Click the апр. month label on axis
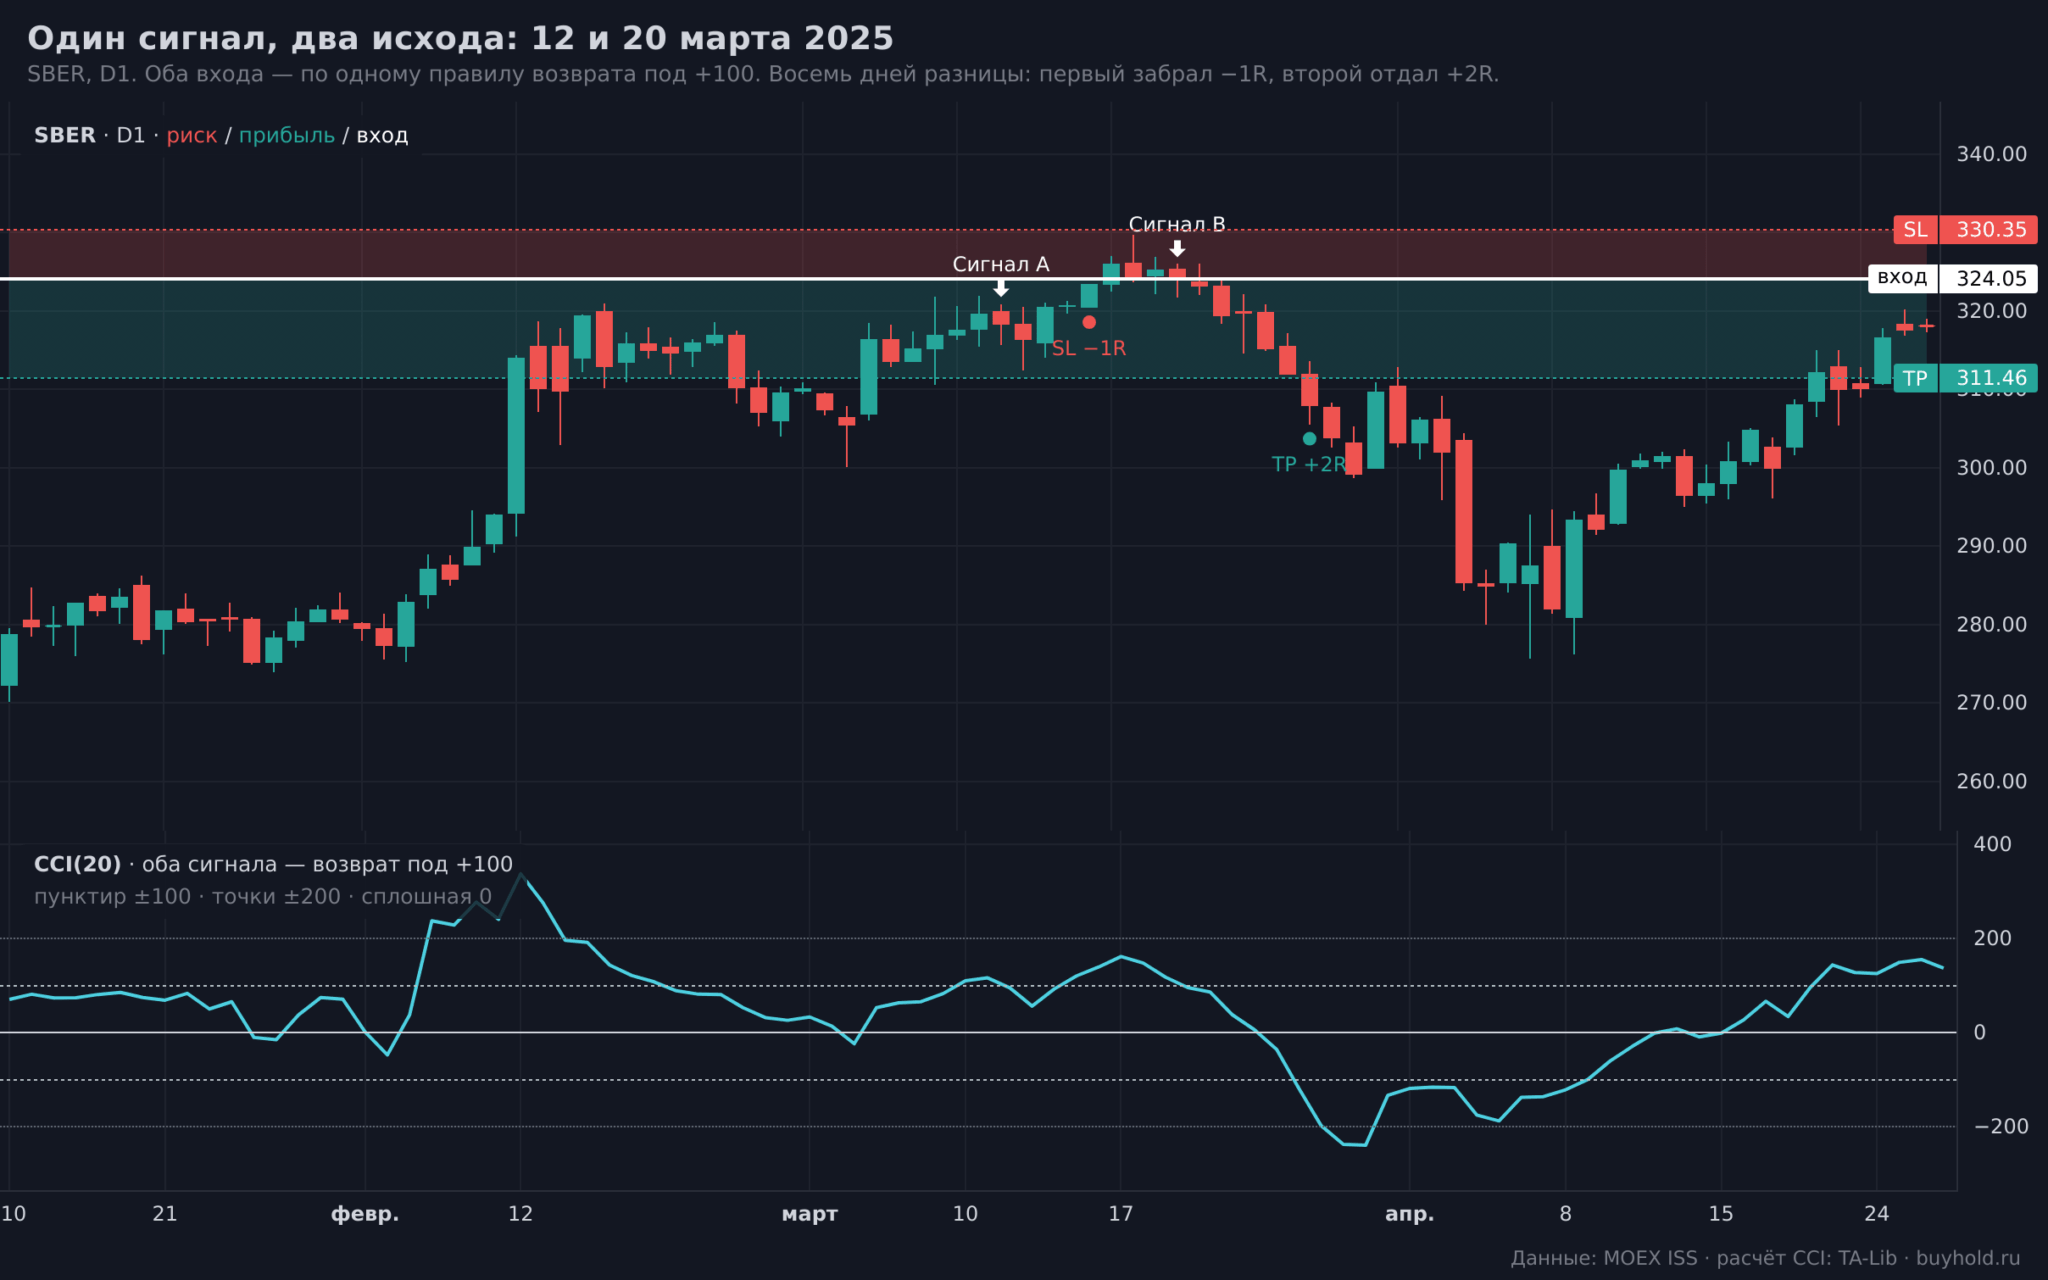The height and width of the screenshot is (1280, 2048). point(1409,1214)
